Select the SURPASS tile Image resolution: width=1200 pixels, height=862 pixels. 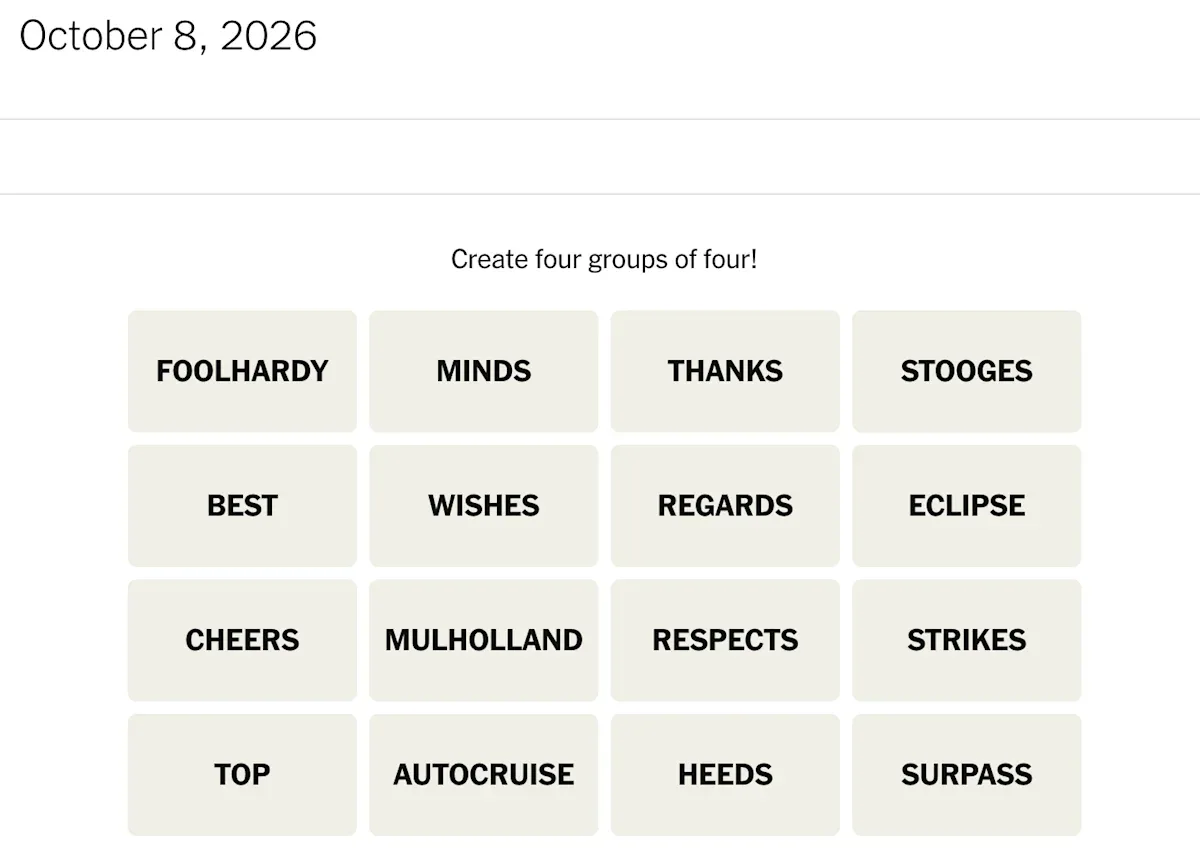tap(967, 775)
